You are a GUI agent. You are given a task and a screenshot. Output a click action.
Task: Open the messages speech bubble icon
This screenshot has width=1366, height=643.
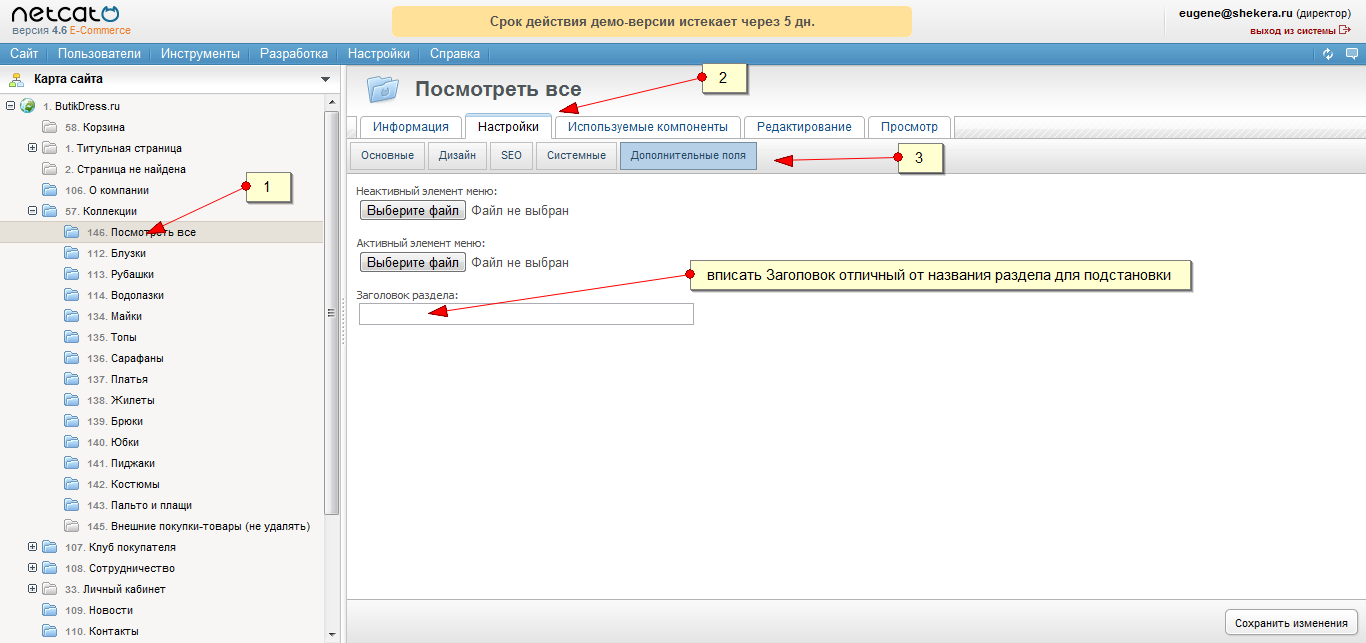click(1351, 54)
